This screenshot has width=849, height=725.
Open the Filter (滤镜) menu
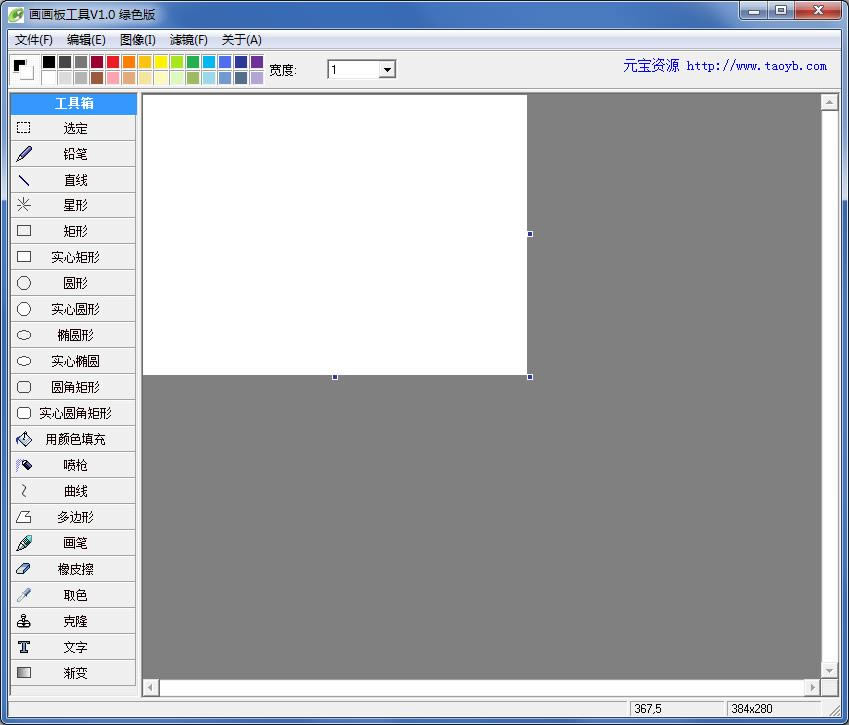coord(188,40)
